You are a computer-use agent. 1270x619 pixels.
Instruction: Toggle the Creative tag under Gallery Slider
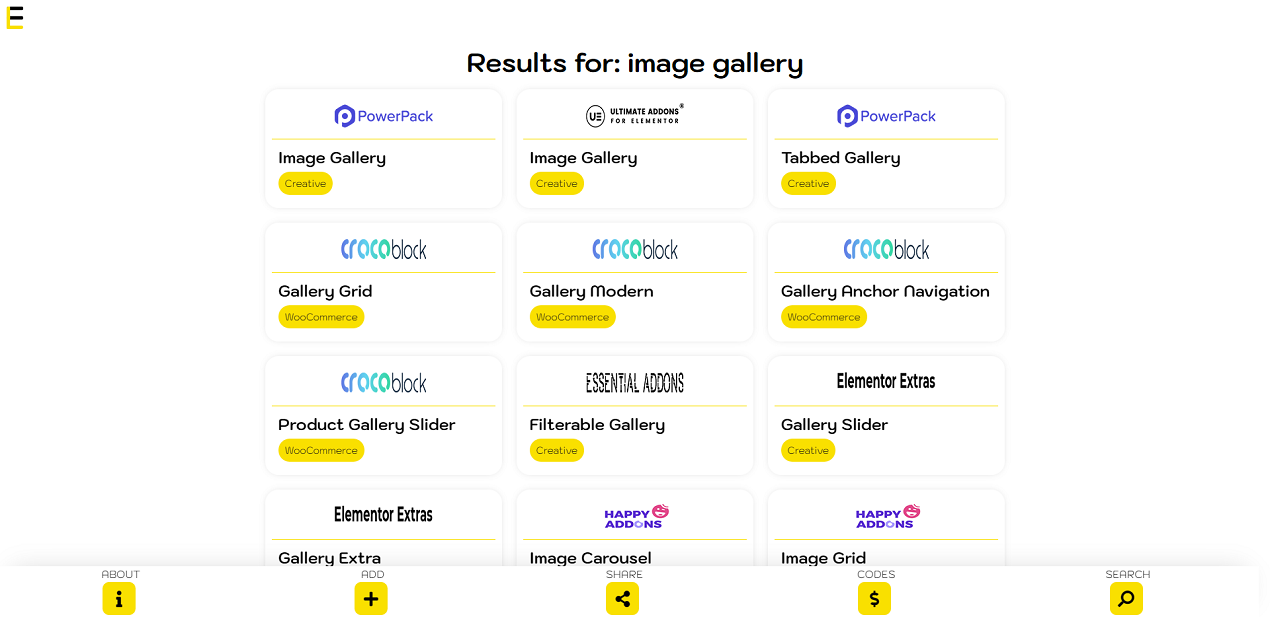[808, 450]
